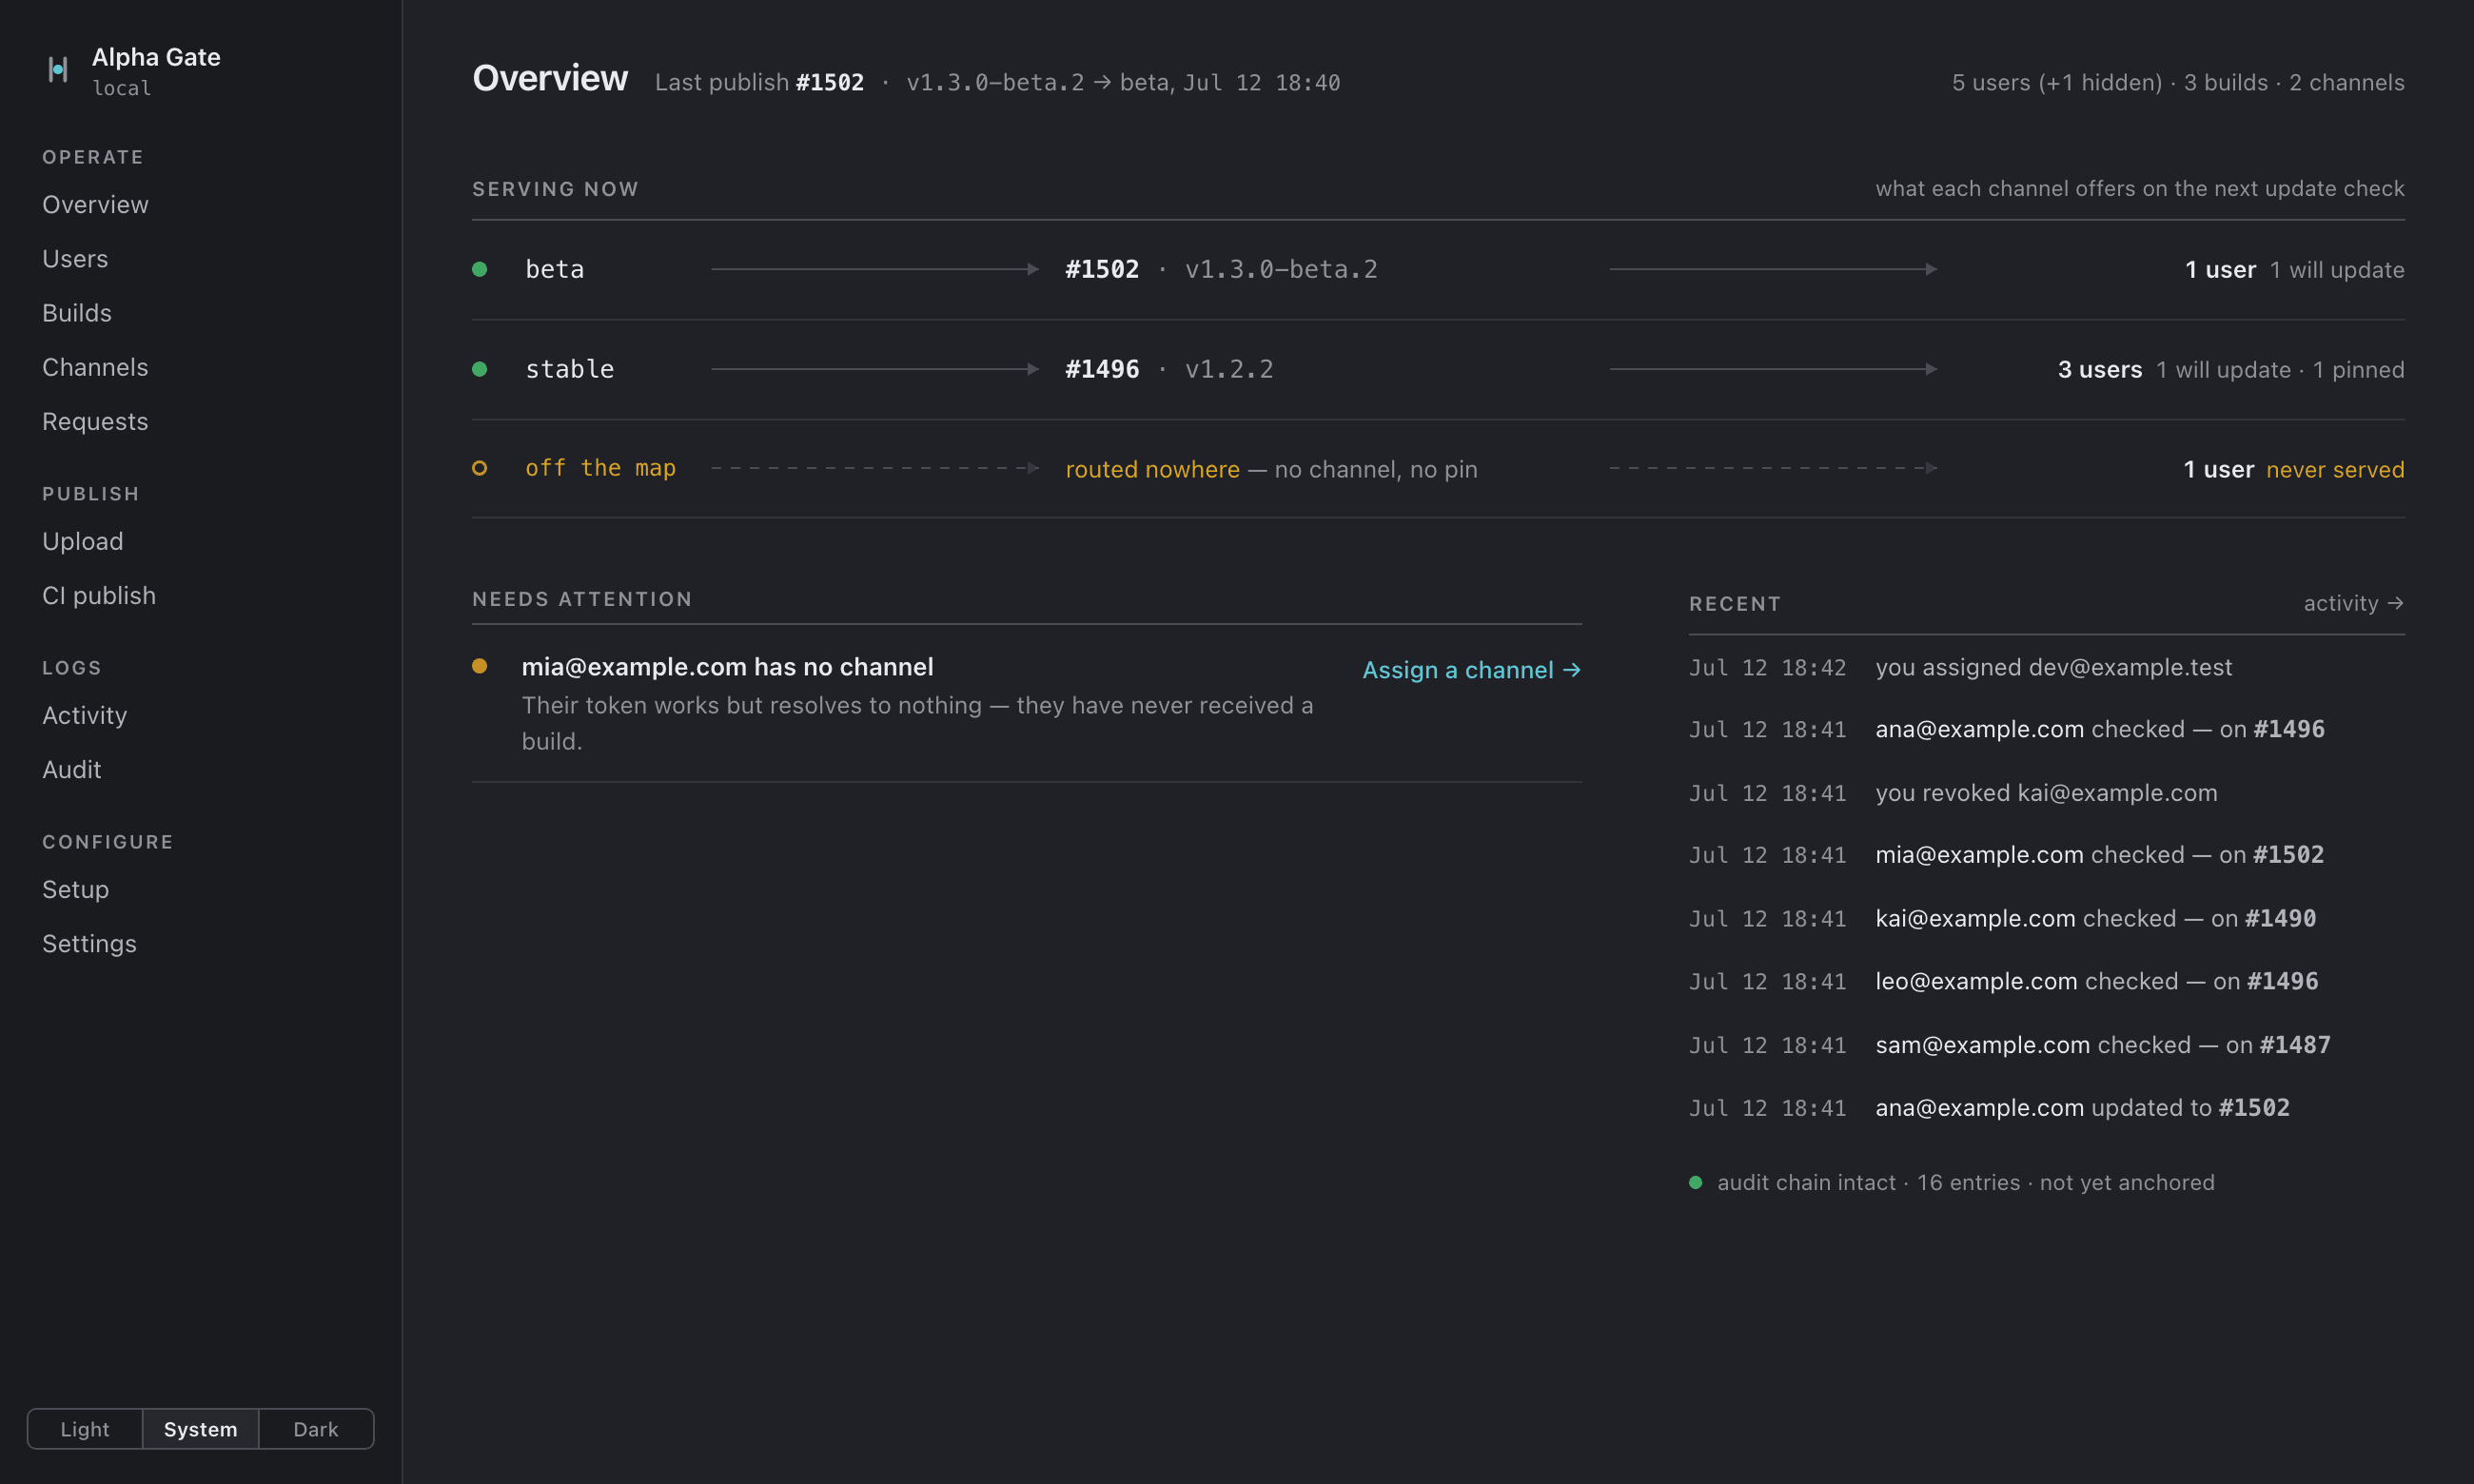
Task: Click the off the map row label
Action: click(601, 468)
